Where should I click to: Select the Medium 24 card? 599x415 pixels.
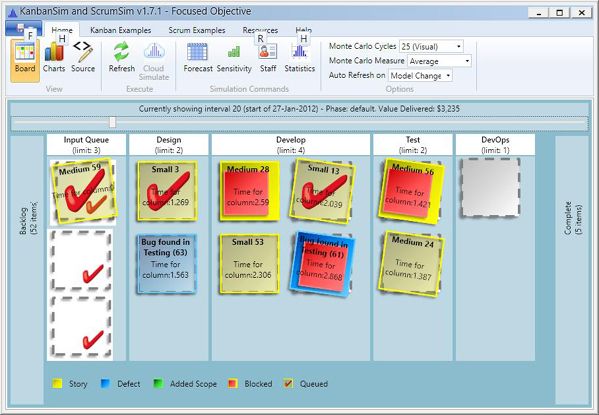tap(412, 263)
